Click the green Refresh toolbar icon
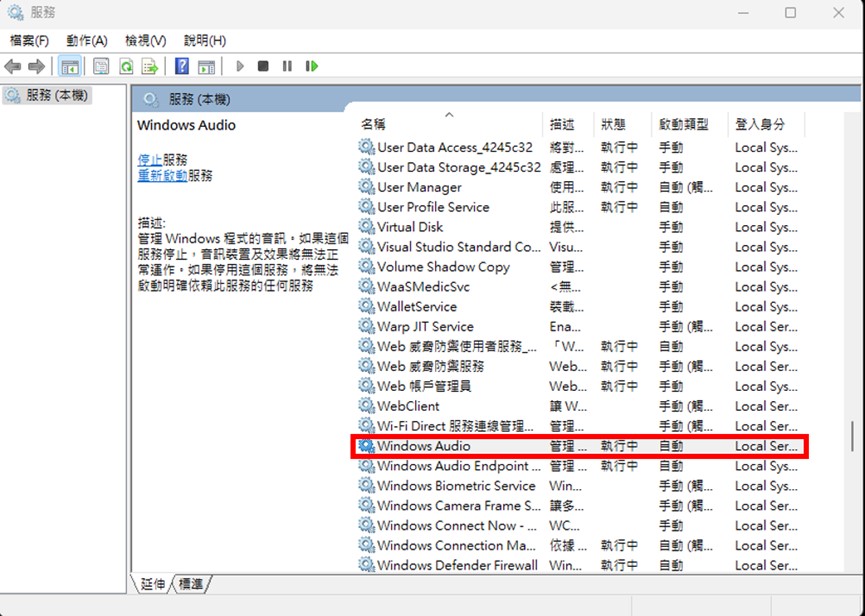865x616 pixels. [x=126, y=66]
